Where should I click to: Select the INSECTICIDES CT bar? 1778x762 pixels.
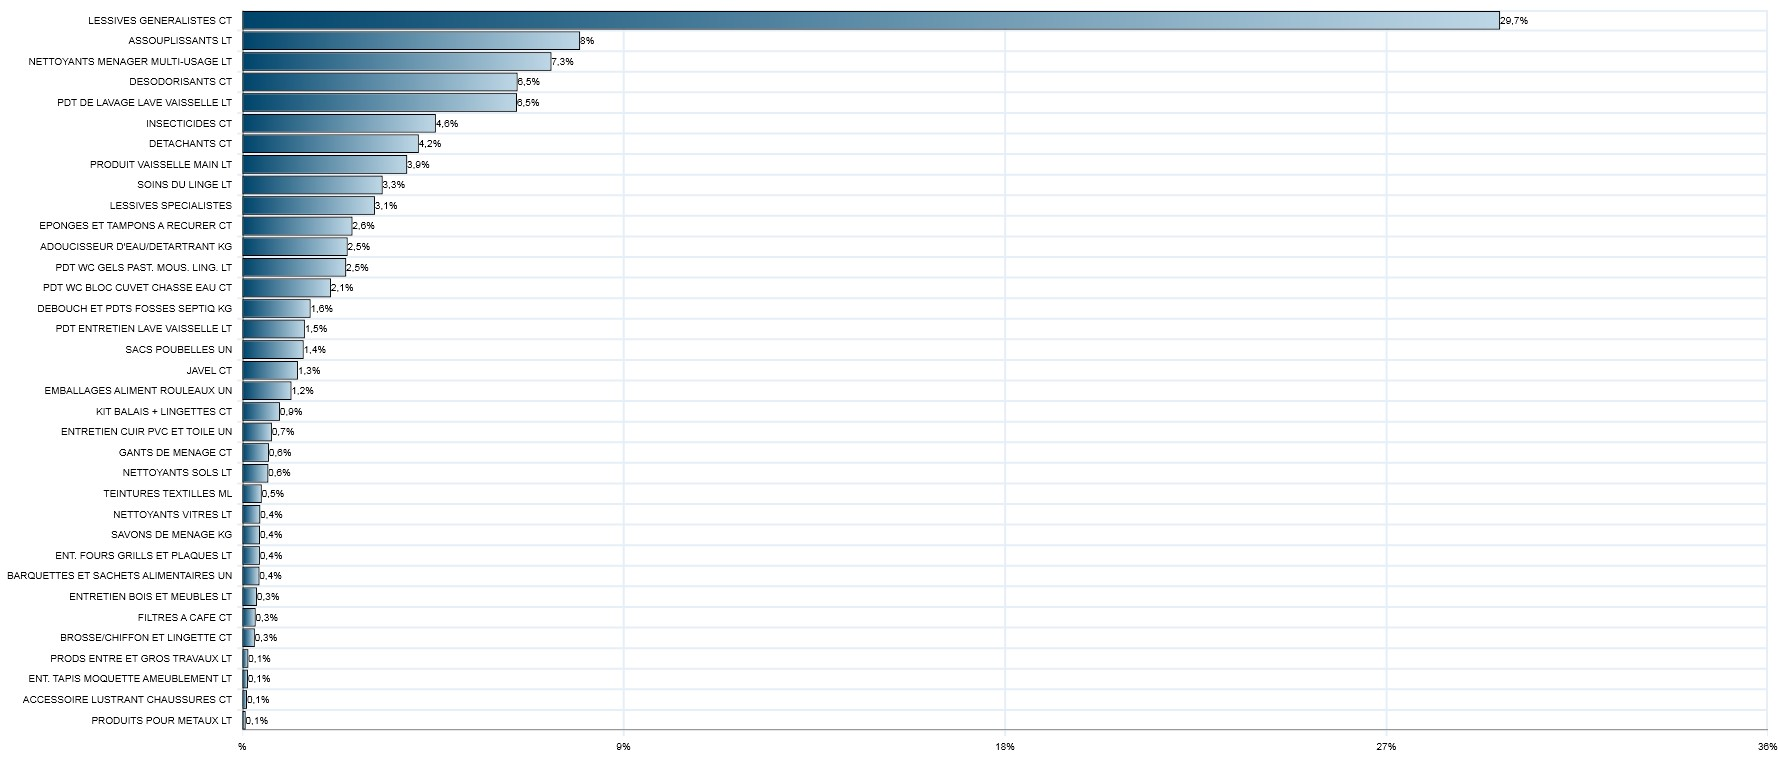click(338, 123)
